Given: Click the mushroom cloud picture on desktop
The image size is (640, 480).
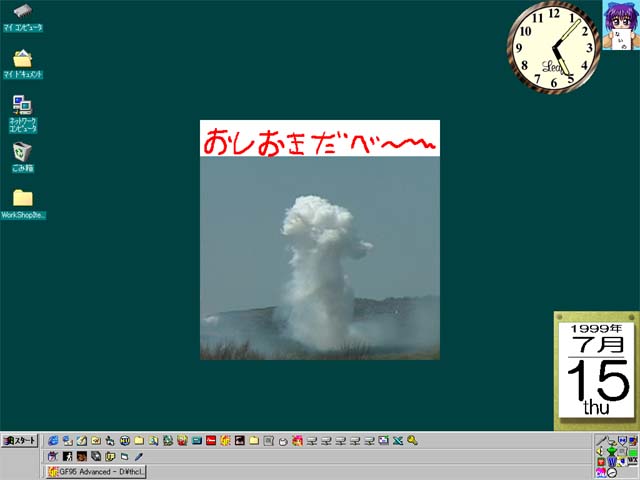Looking at the screenshot, I should (x=320, y=258).
